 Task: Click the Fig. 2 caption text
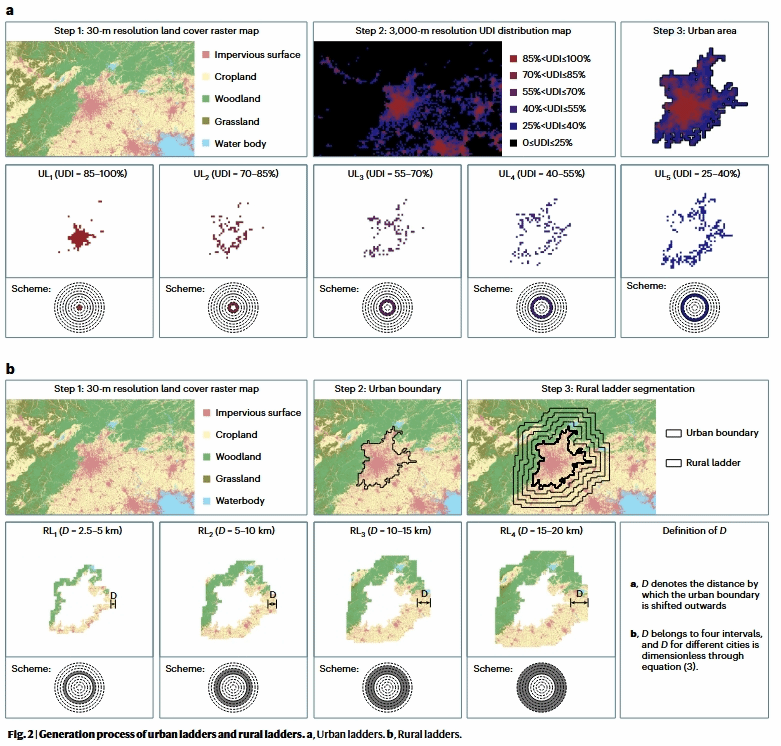click(x=234, y=735)
